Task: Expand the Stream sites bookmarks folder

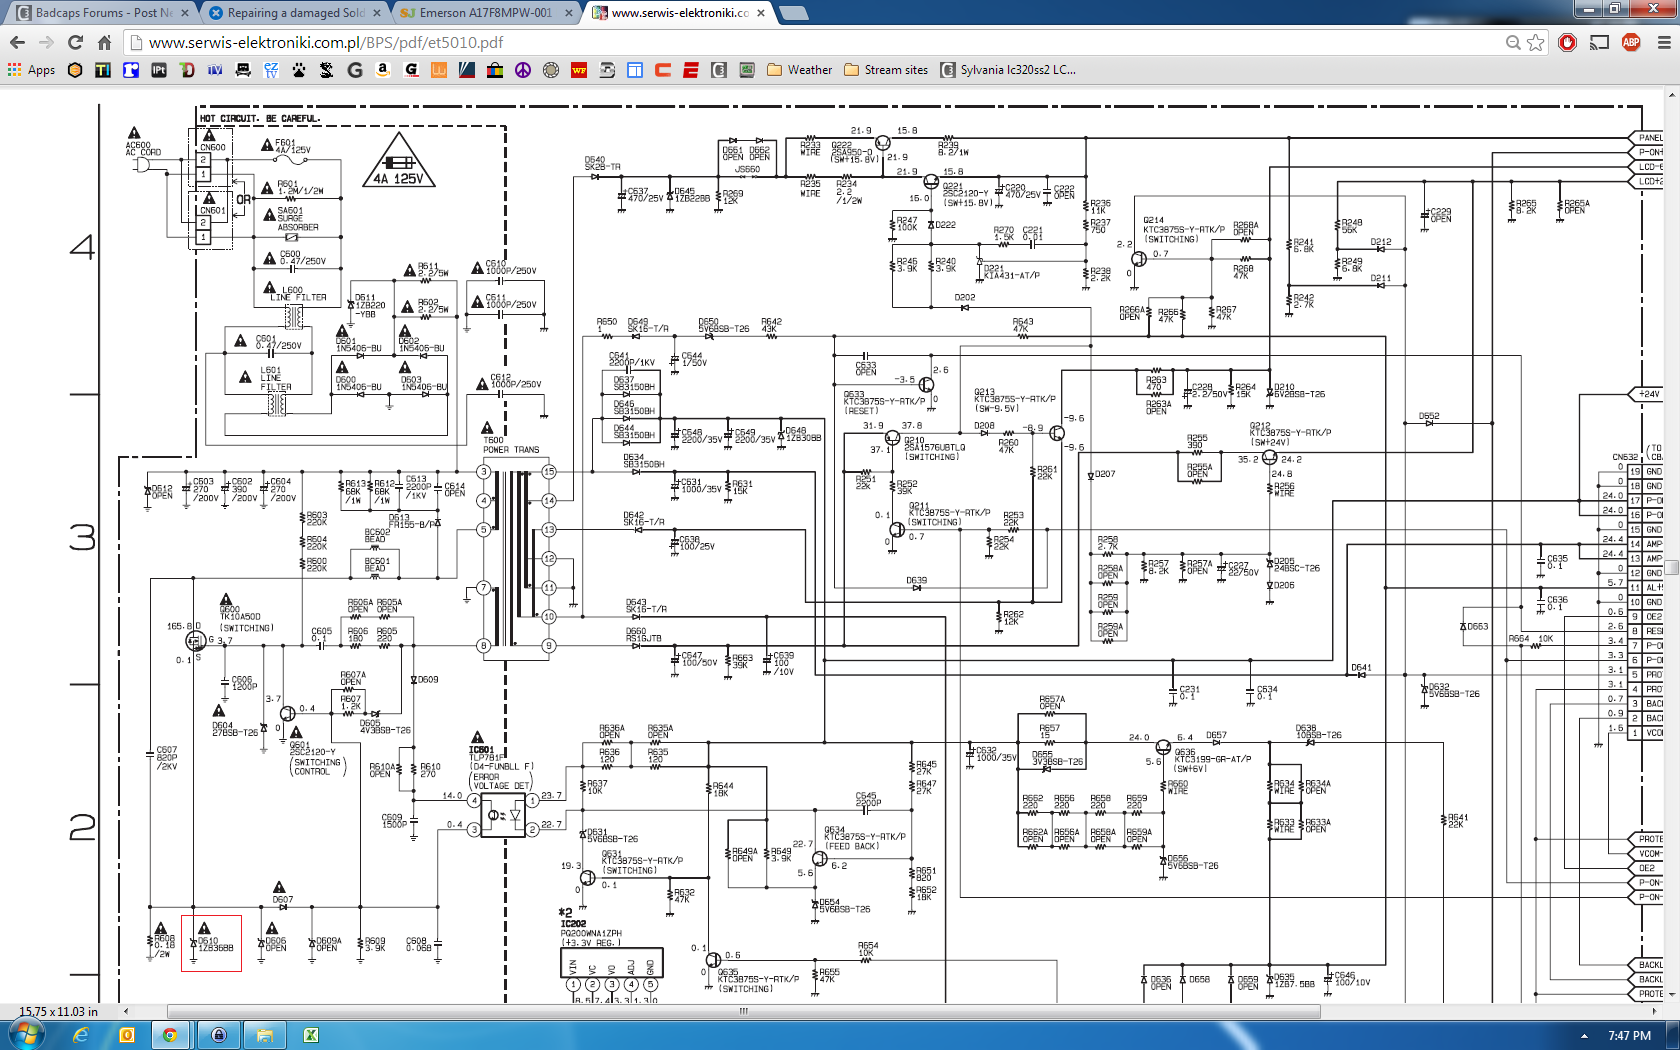Action: pos(886,70)
